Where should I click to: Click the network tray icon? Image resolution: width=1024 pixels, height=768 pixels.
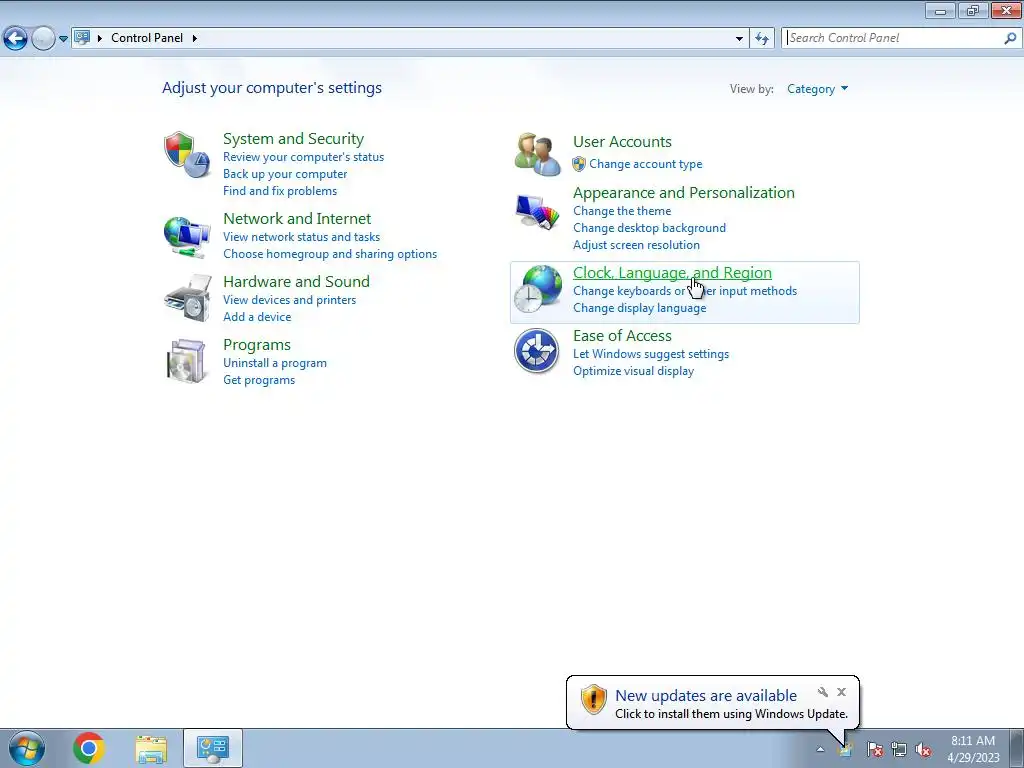899,749
